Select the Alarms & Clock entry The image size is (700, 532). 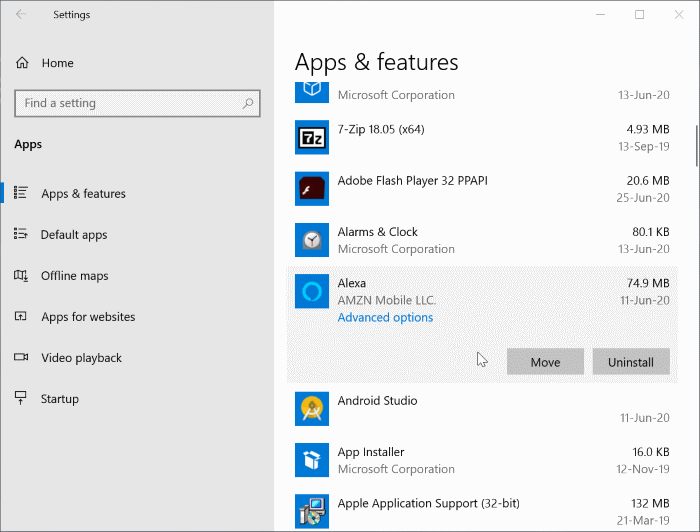pos(482,240)
